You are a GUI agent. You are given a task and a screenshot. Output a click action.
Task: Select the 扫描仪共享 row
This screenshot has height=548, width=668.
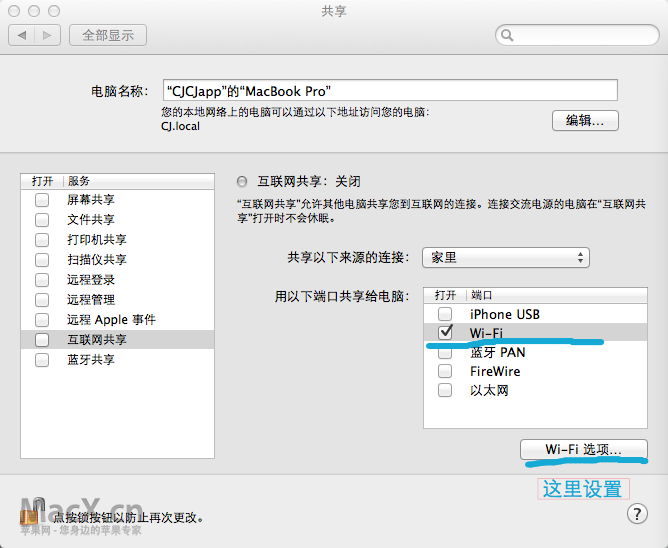(x=117, y=260)
